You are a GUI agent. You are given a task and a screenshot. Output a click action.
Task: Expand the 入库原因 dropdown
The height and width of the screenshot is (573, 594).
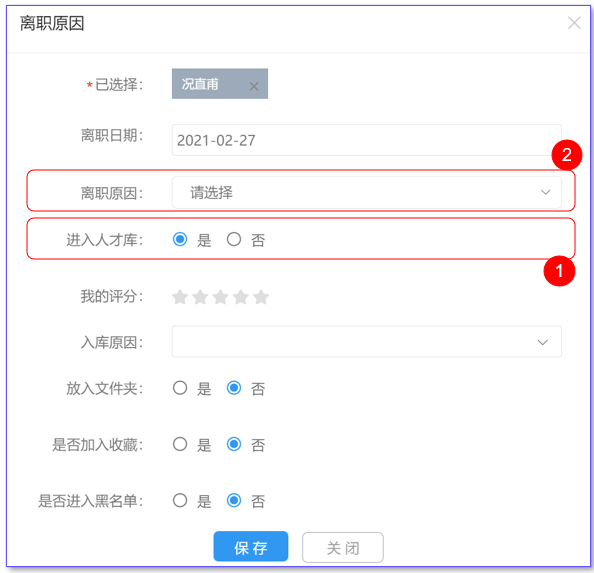point(367,341)
